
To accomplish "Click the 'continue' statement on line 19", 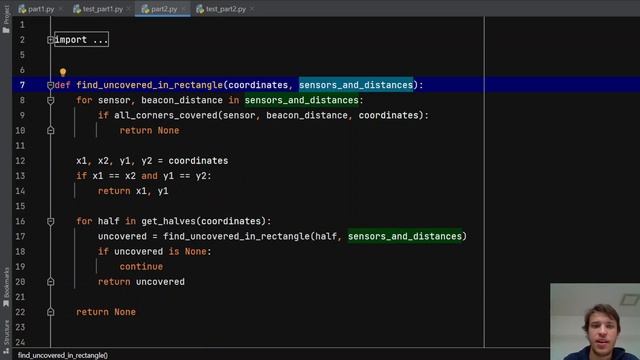I will pyautogui.click(x=141, y=267).
